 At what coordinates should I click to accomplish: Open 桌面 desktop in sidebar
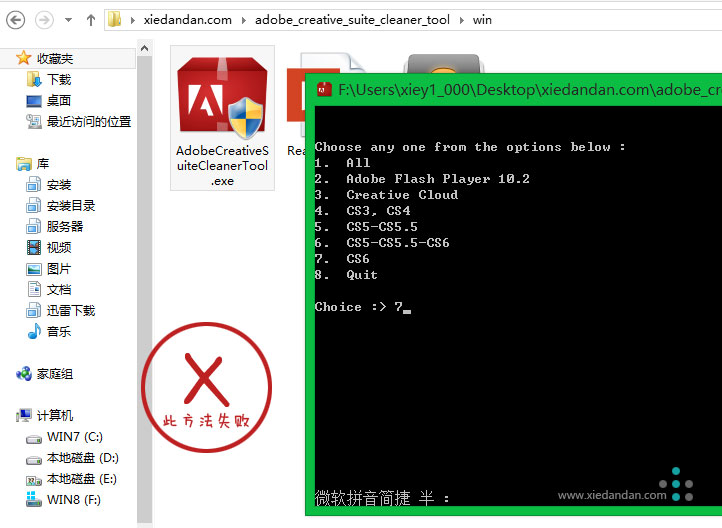click(x=58, y=100)
